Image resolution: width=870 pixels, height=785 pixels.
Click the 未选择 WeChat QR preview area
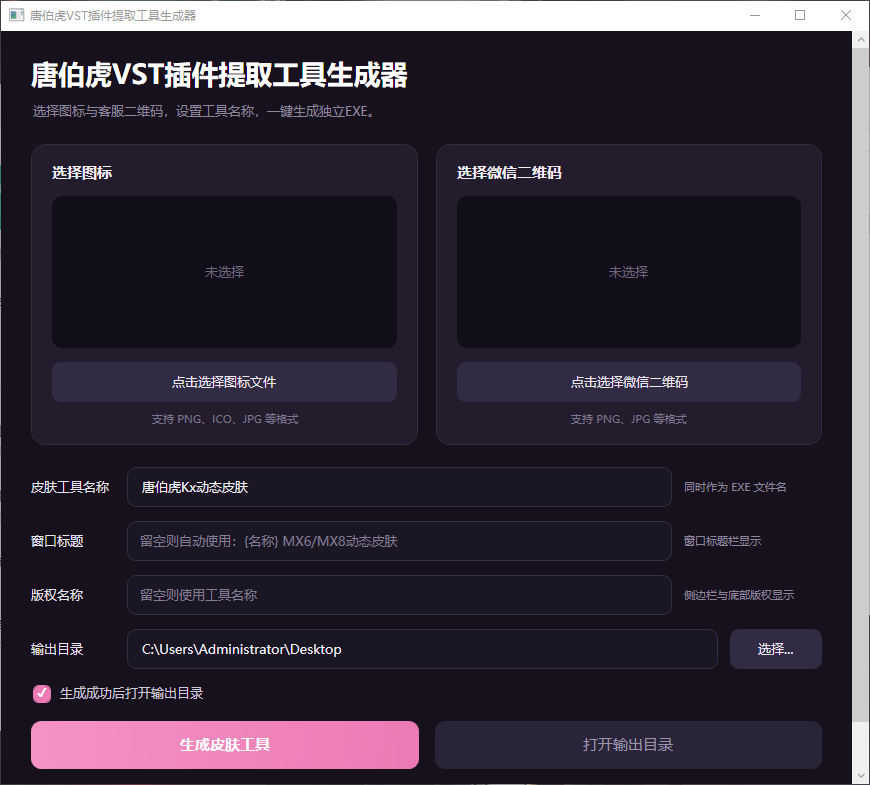629,272
